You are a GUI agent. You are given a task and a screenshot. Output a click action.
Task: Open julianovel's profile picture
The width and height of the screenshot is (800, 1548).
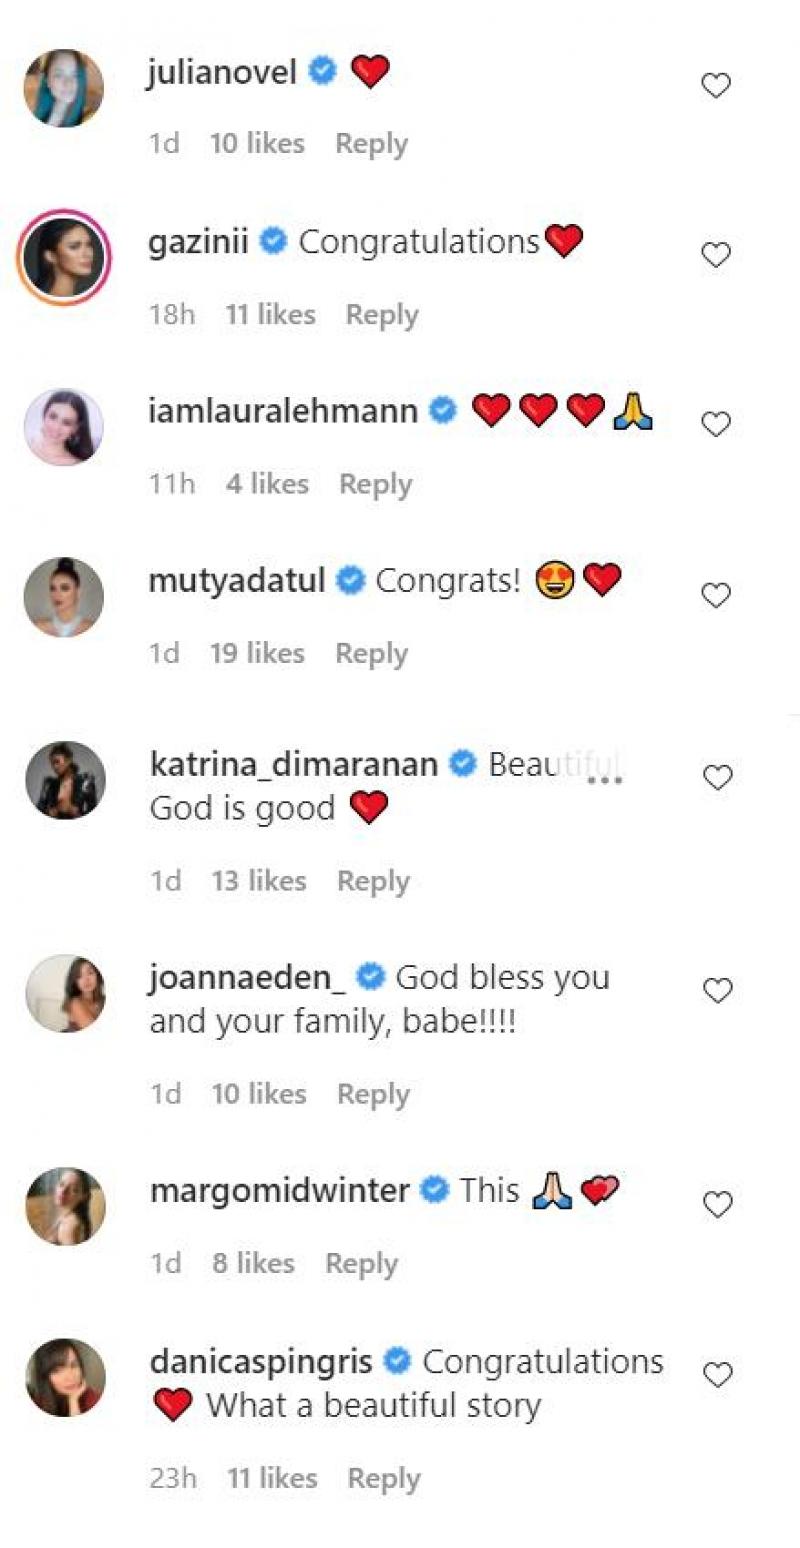tap(64, 88)
